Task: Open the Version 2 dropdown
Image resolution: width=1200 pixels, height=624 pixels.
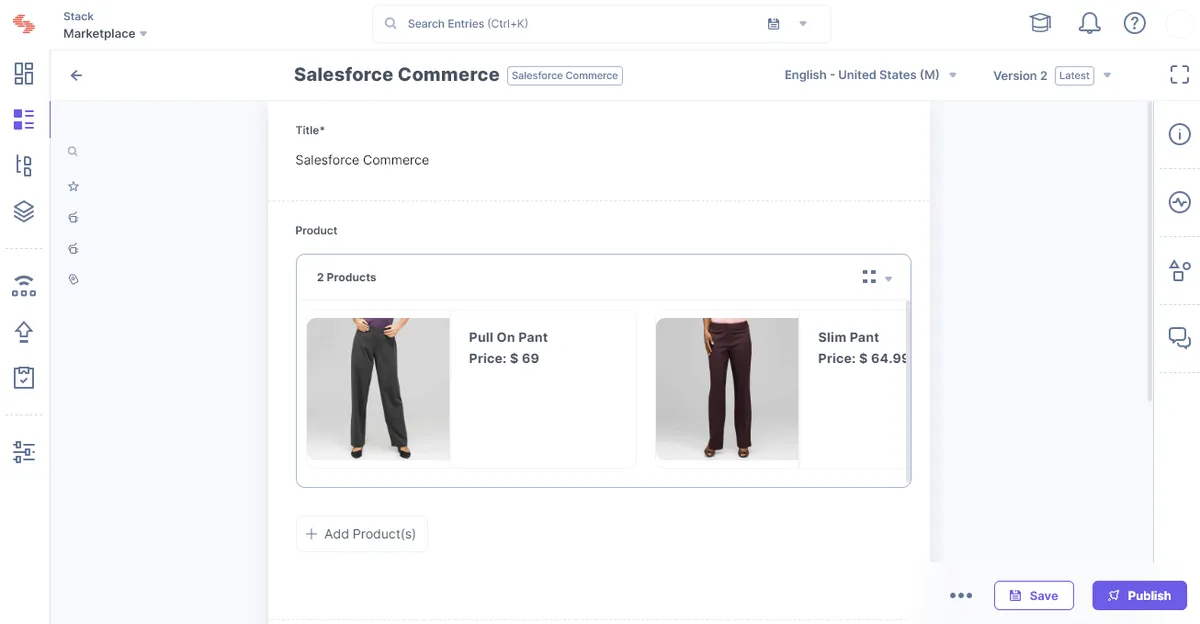Action: pyautogui.click(x=1052, y=75)
